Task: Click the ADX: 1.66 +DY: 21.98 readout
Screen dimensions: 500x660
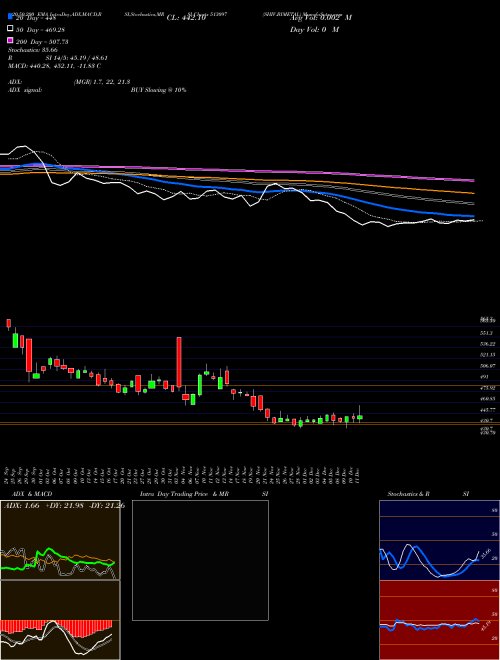Action: (64, 505)
